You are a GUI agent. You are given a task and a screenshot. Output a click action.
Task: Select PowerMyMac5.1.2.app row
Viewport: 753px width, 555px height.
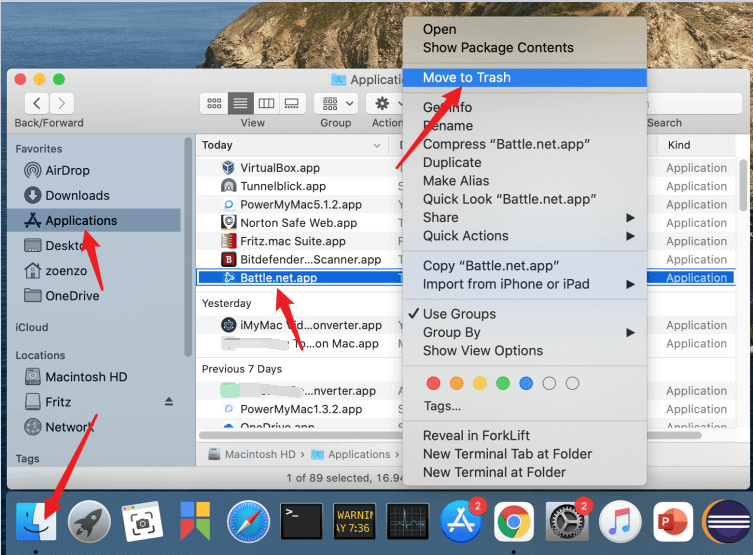[x=300, y=205]
